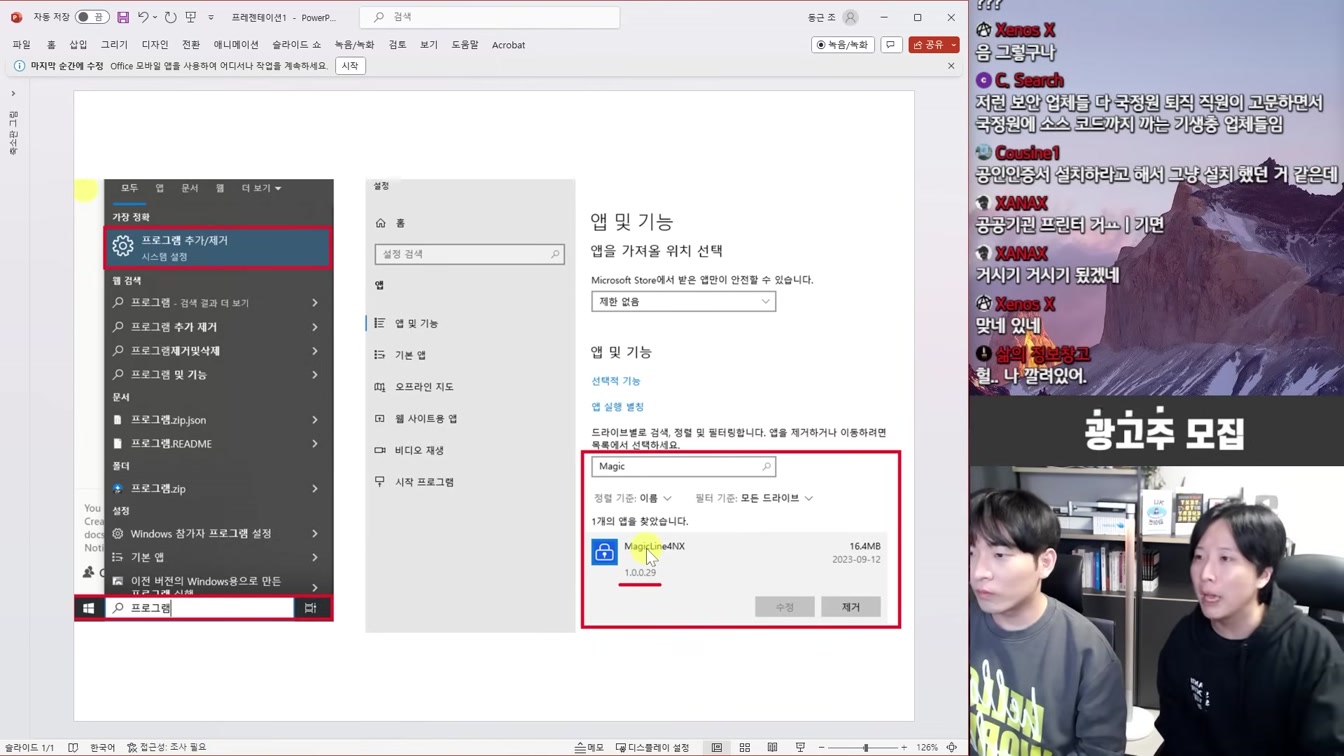Switch to Reading view icon
This screenshot has width=1344, height=756.
tap(772, 747)
